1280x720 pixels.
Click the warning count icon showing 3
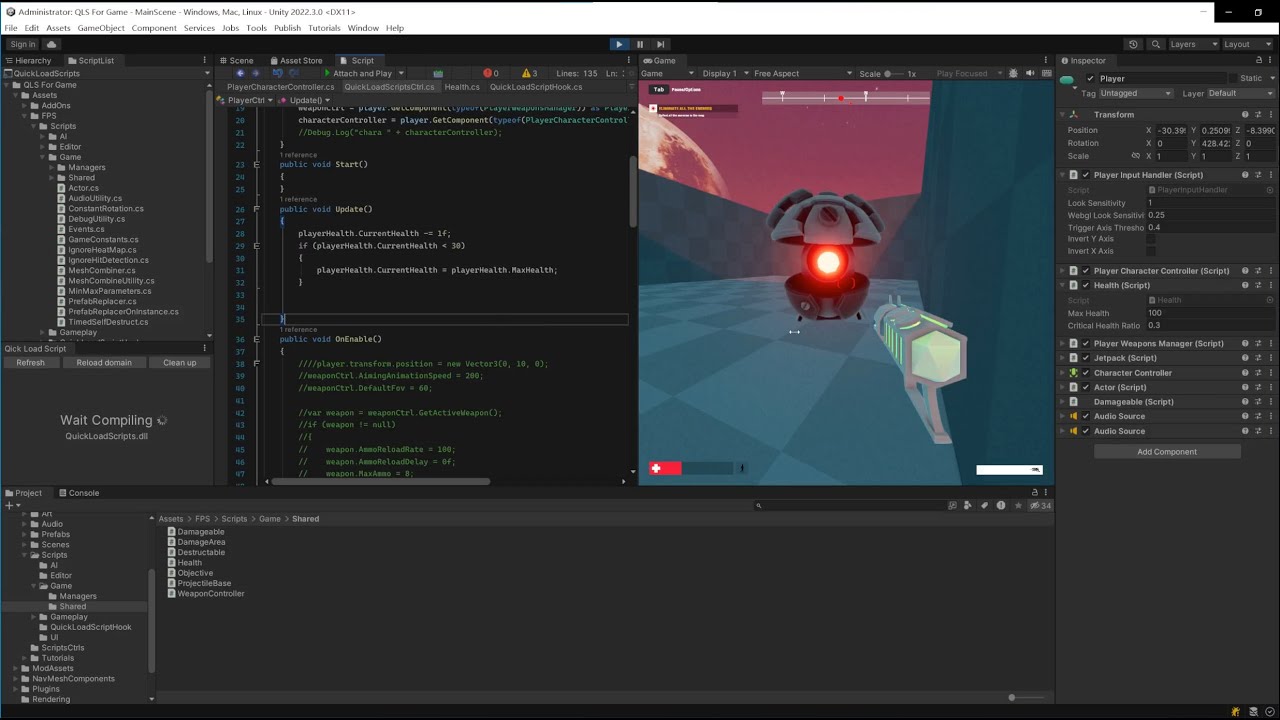(x=527, y=73)
